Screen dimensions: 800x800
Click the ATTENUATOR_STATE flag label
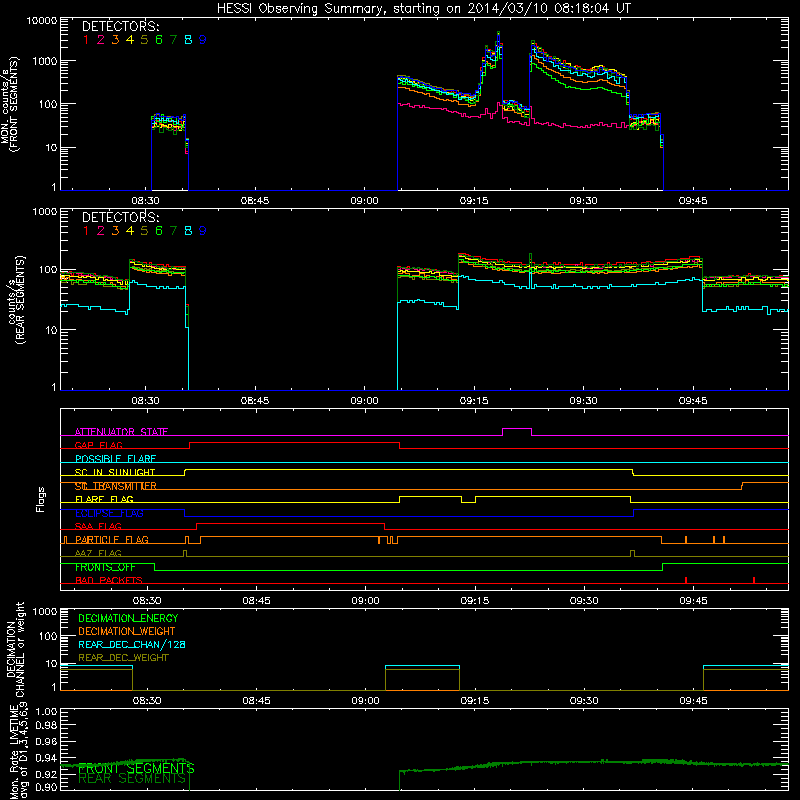121,432
